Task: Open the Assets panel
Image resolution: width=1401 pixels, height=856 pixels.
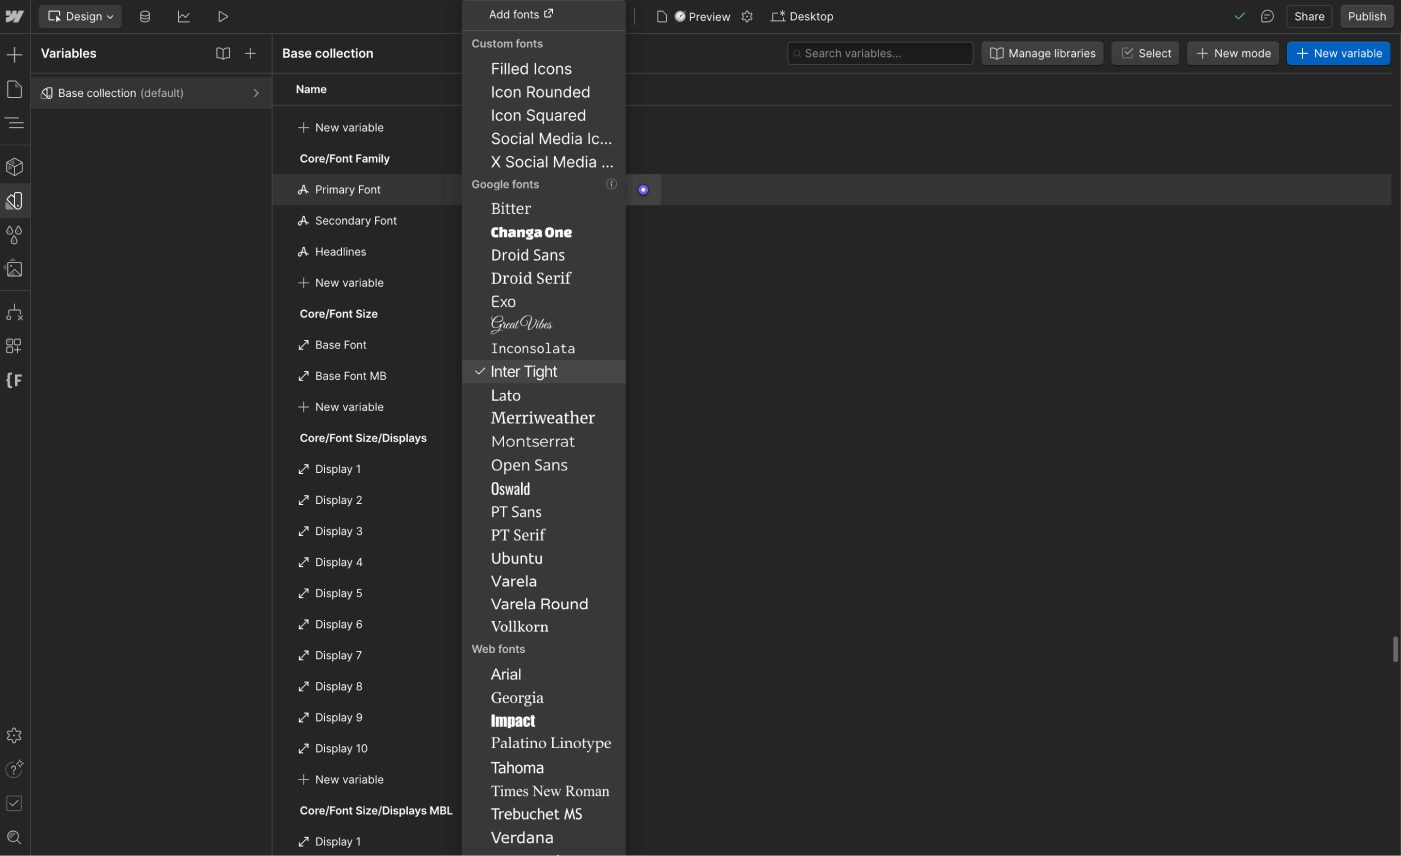Action: pos(14,268)
